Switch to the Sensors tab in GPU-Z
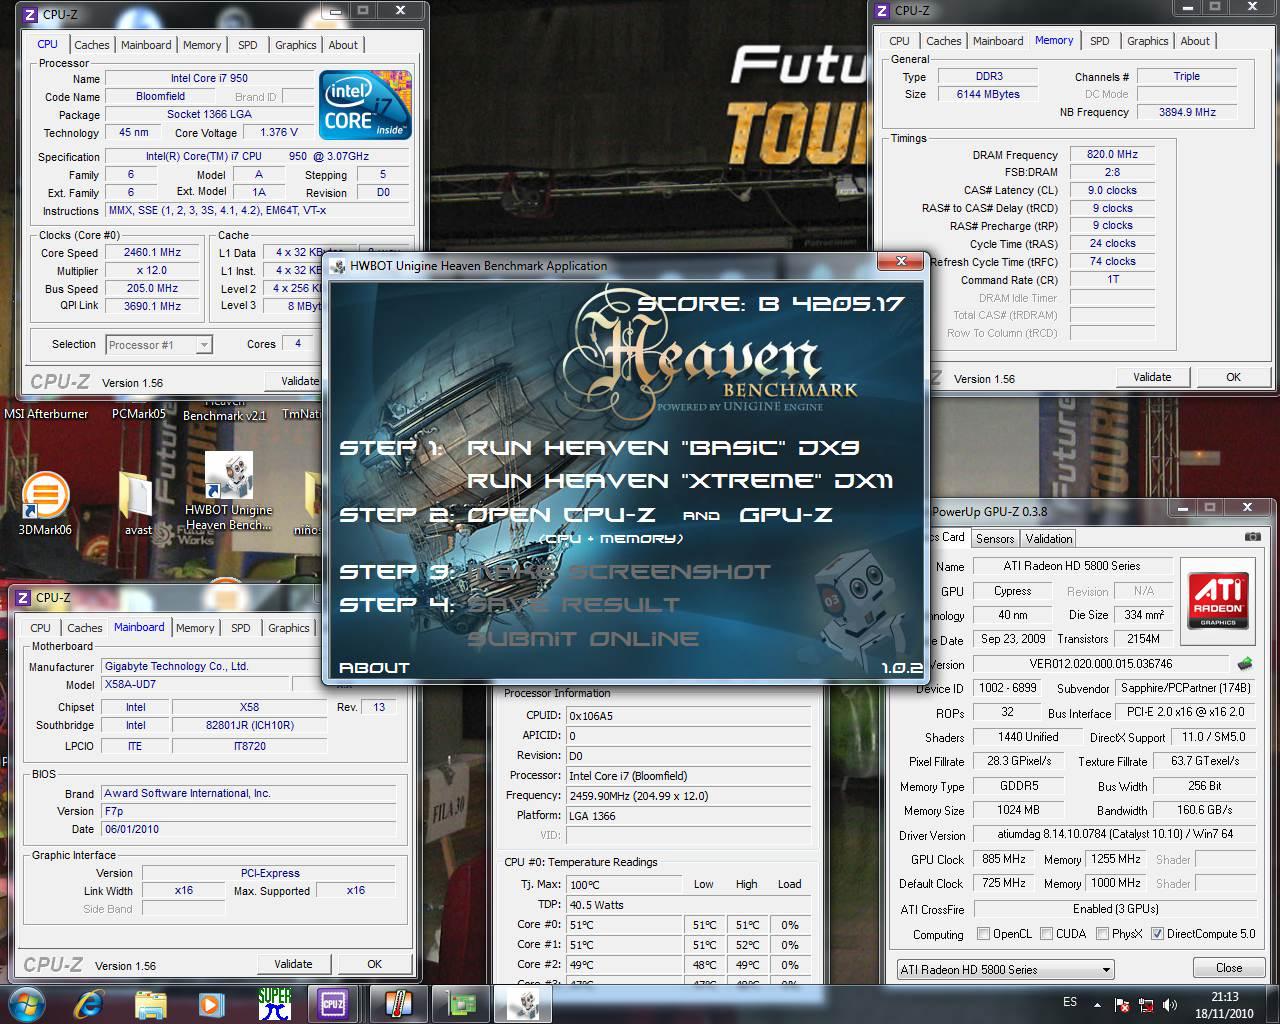1280x1024 pixels. pos(995,539)
